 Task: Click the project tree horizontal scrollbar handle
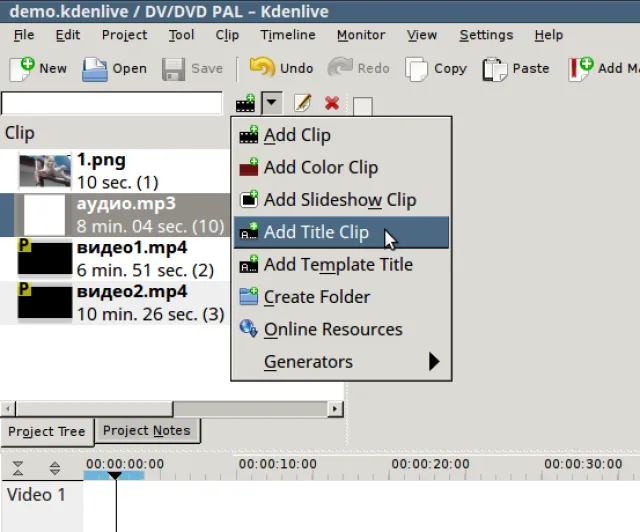94,409
